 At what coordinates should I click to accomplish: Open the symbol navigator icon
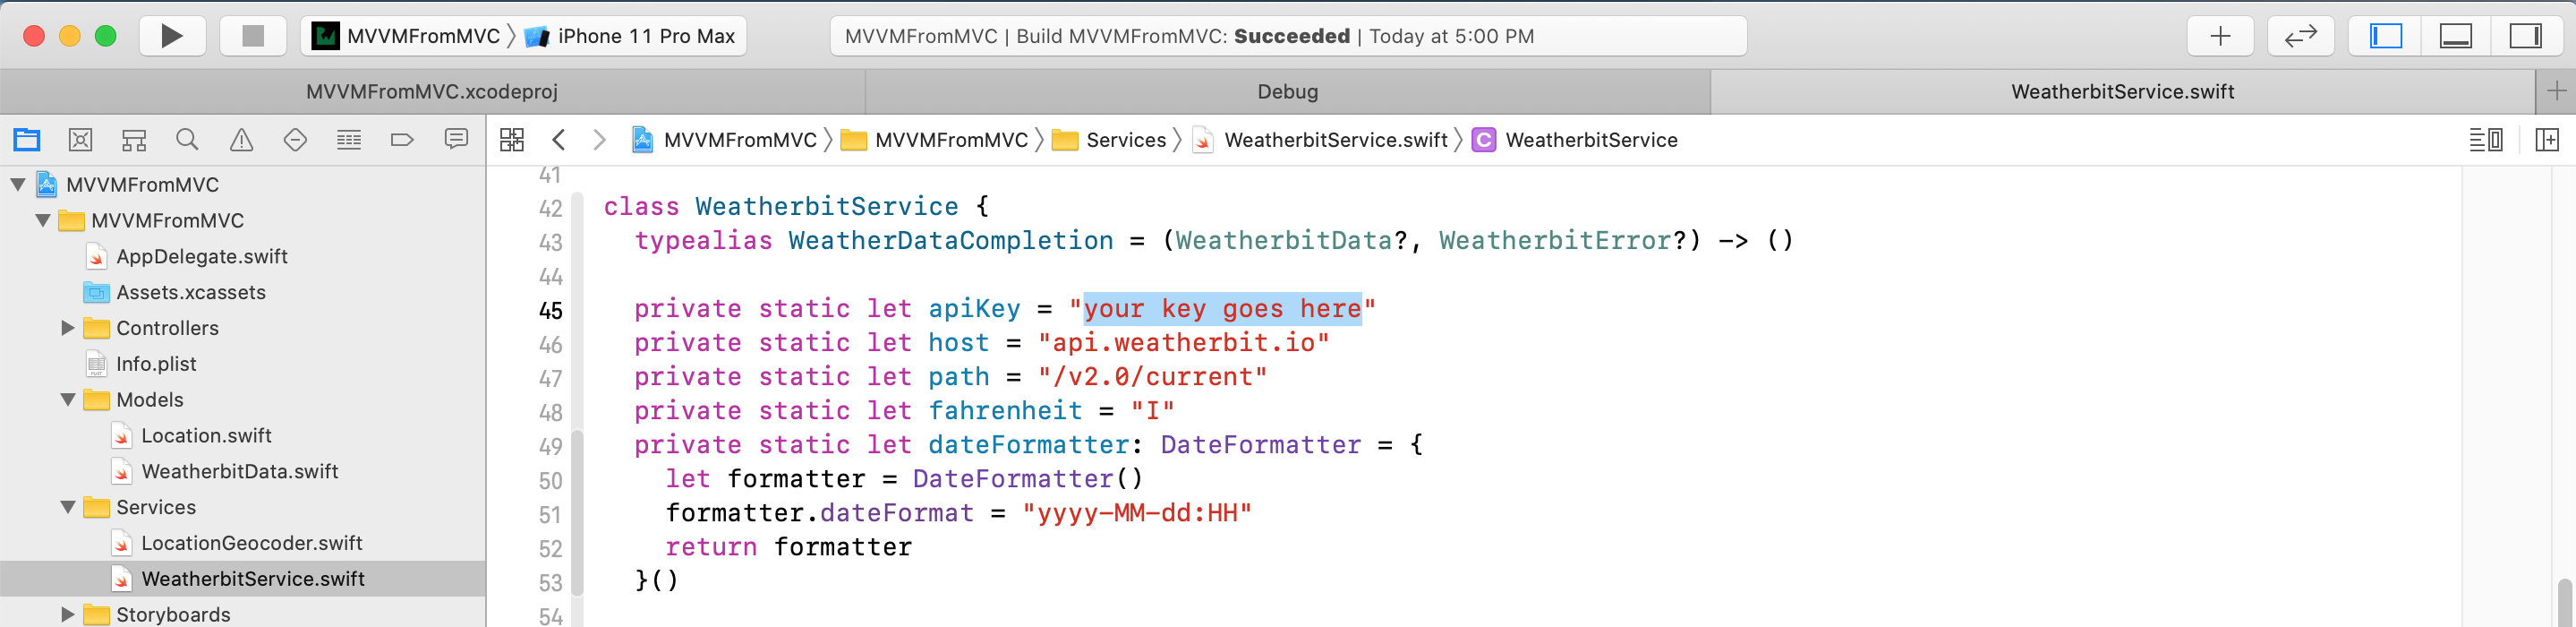point(134,140)
